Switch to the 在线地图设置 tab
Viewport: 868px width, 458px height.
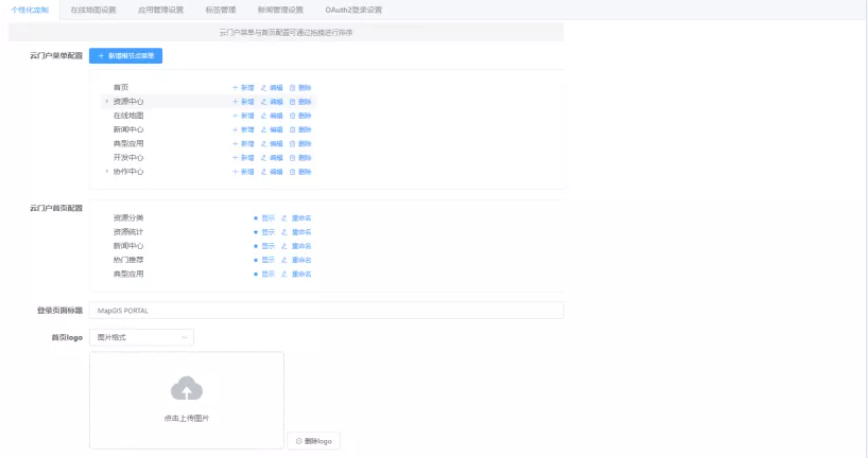coord(93,9)
